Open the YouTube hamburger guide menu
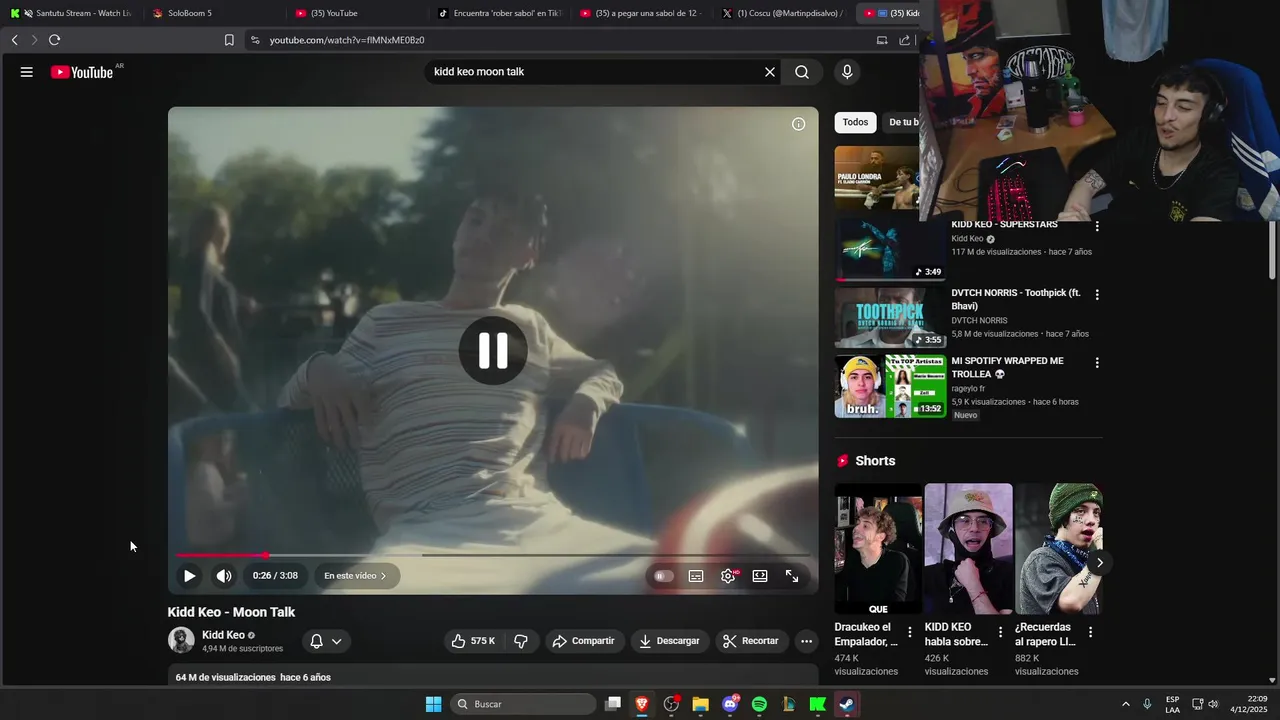 (27, 72)
